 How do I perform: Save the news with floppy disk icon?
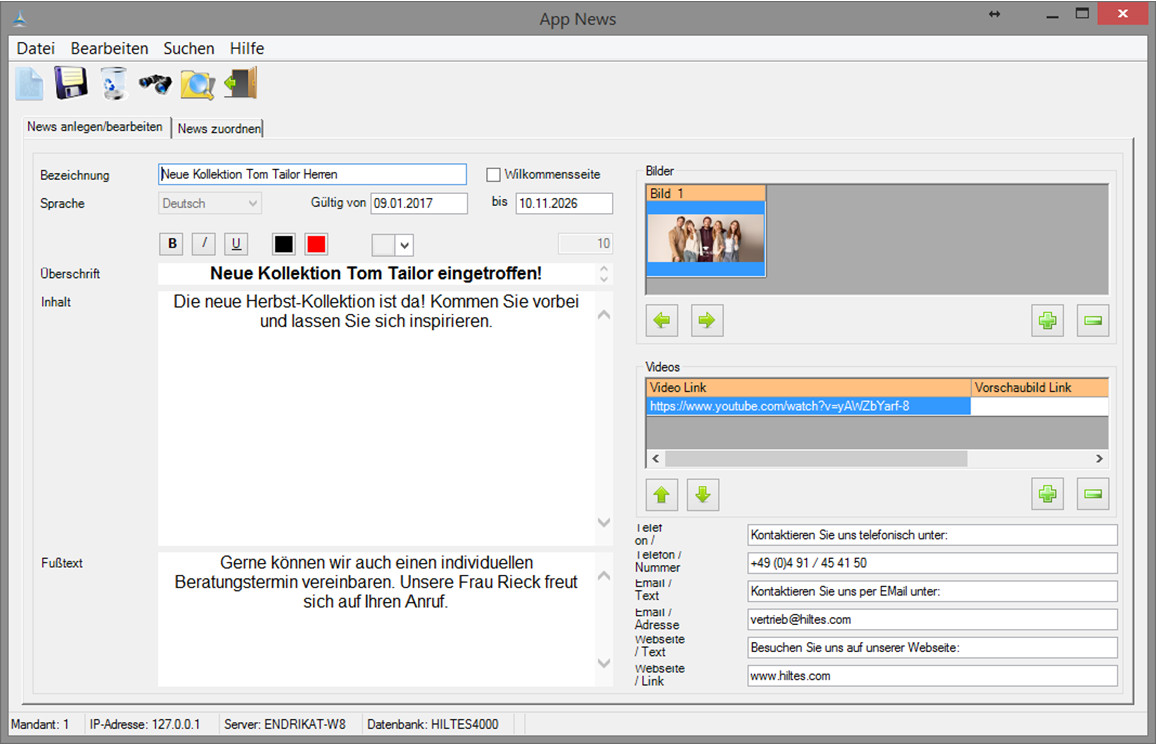point(71,83)
